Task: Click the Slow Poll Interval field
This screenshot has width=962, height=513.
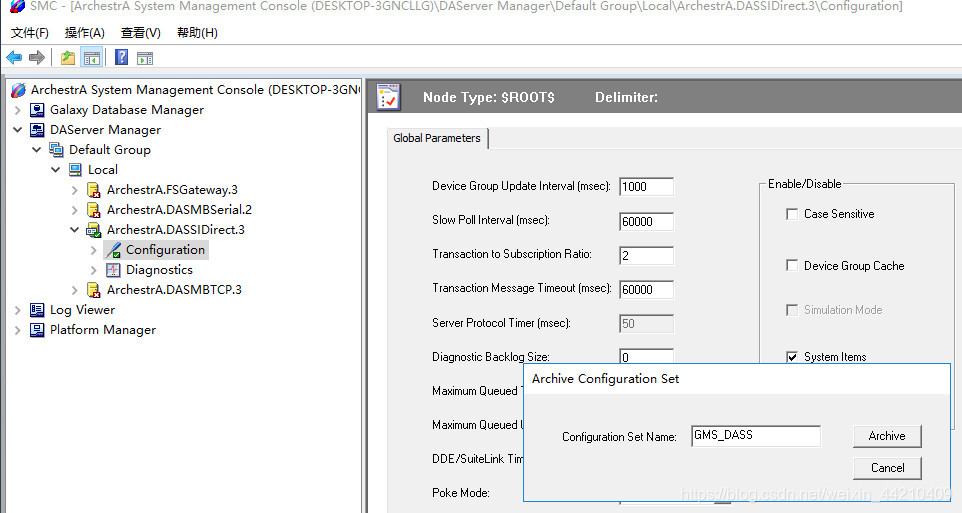Action: click(x=647, y=222)
